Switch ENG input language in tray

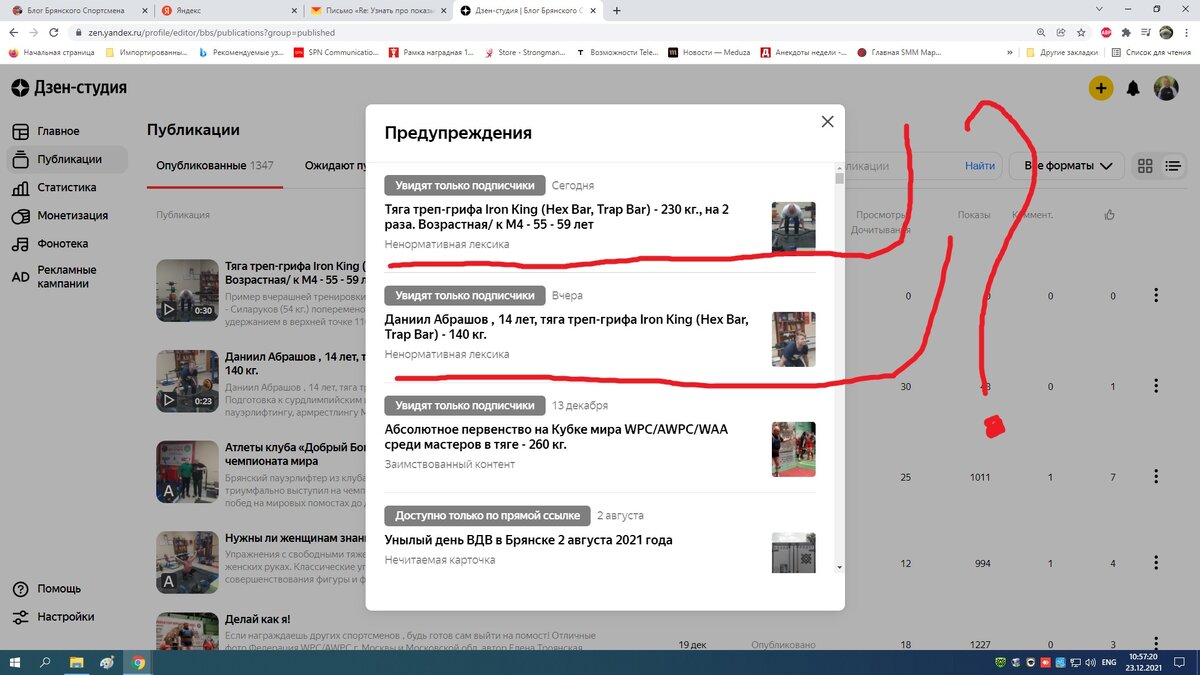(x=1108, y=662)
